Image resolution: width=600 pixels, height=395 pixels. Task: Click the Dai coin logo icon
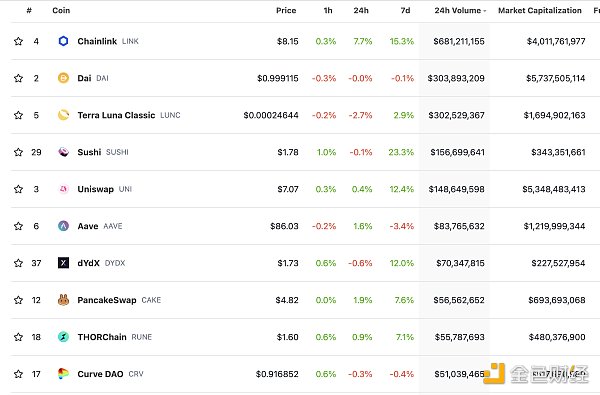64,78
